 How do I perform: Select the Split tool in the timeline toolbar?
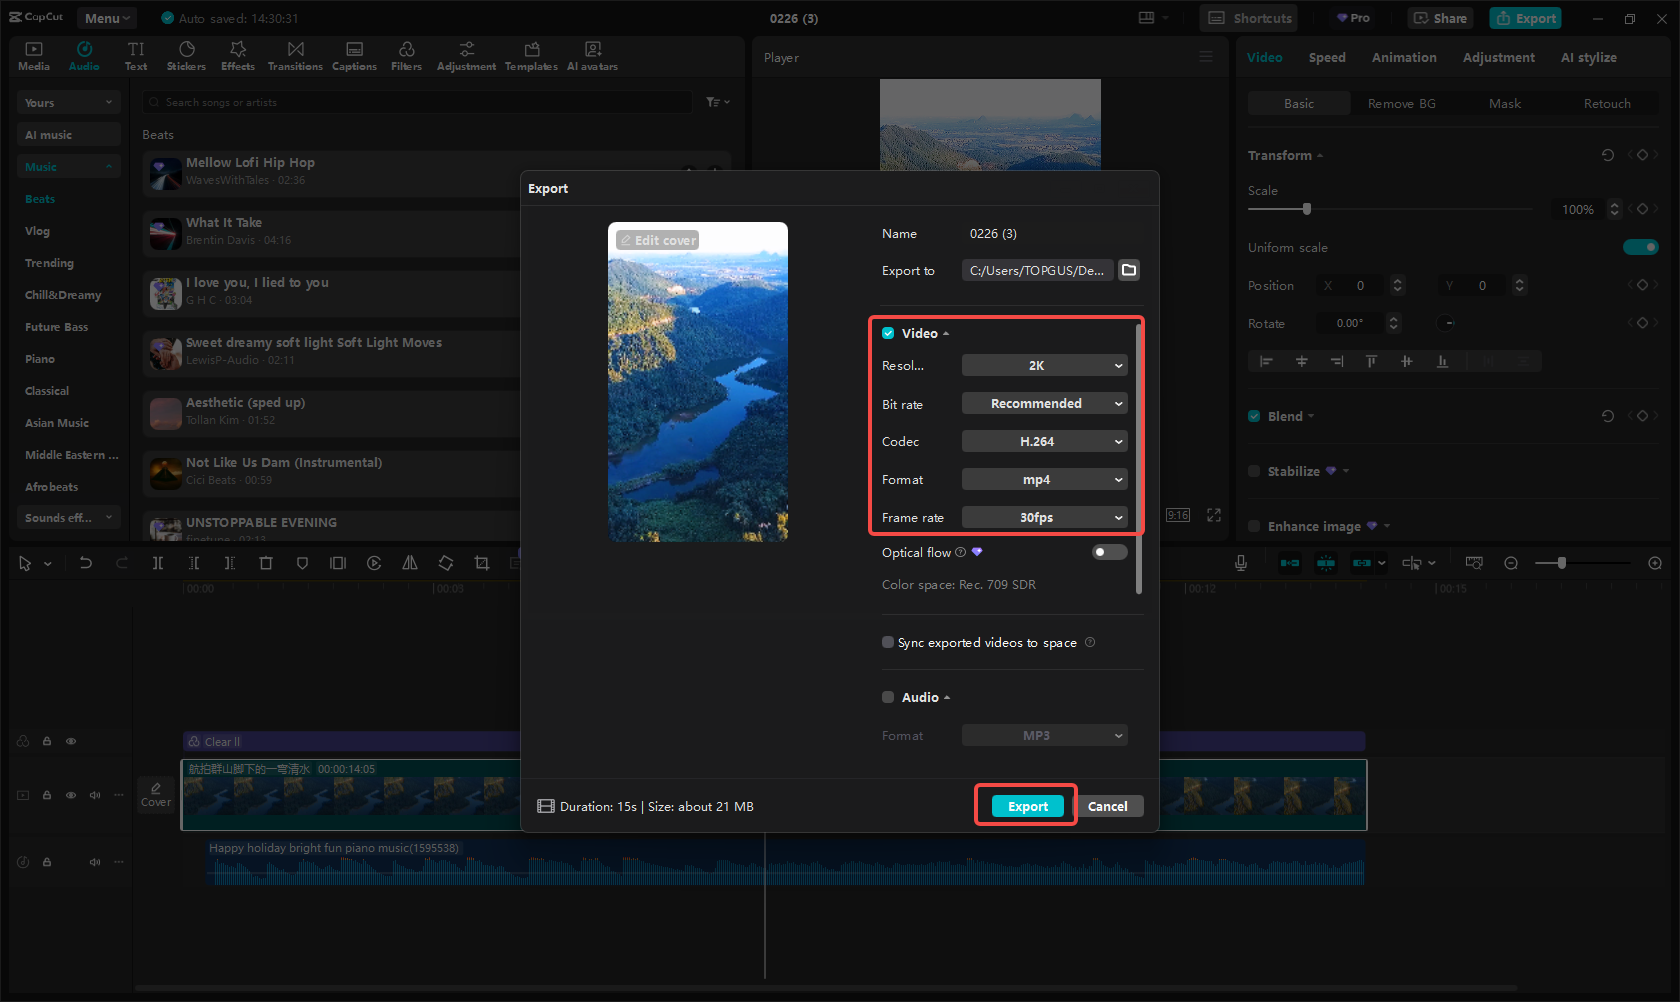coord(158,563)
